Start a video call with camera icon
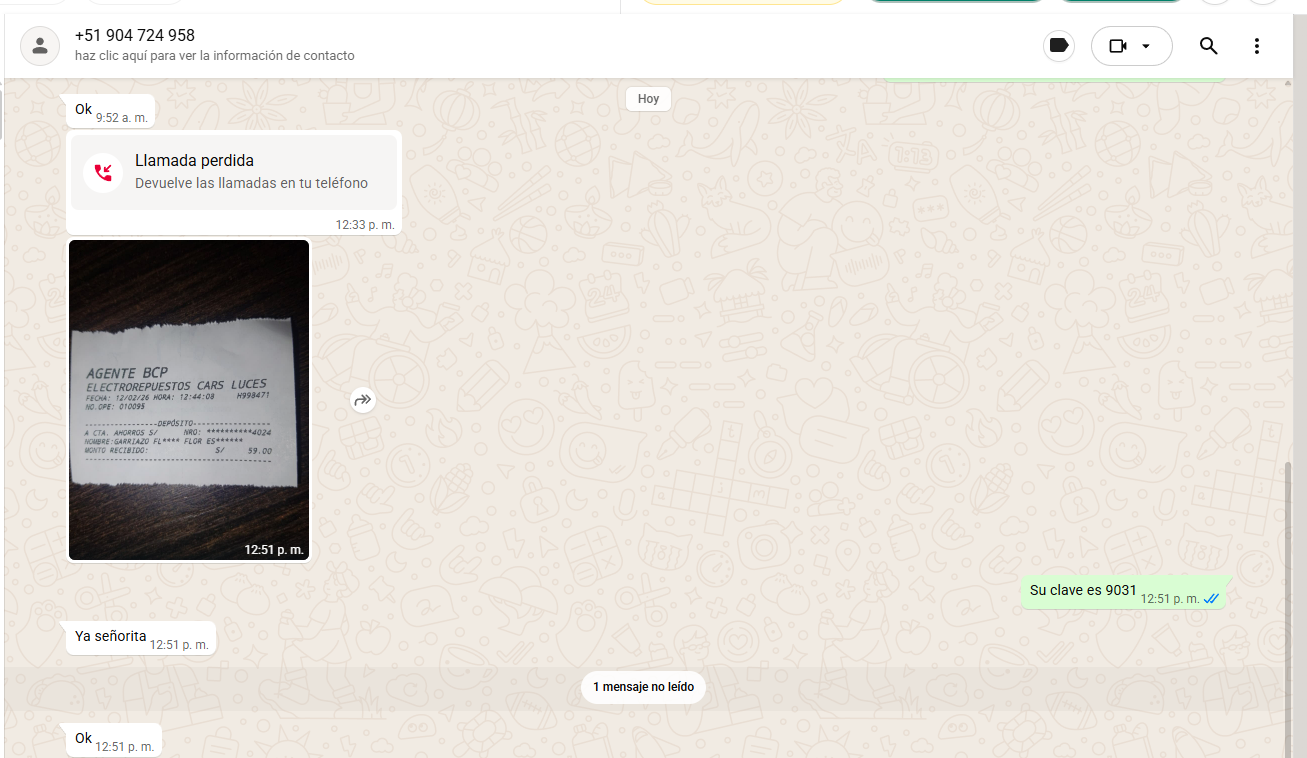Viewport: 1307px width, 758px height. point(1118,46)
